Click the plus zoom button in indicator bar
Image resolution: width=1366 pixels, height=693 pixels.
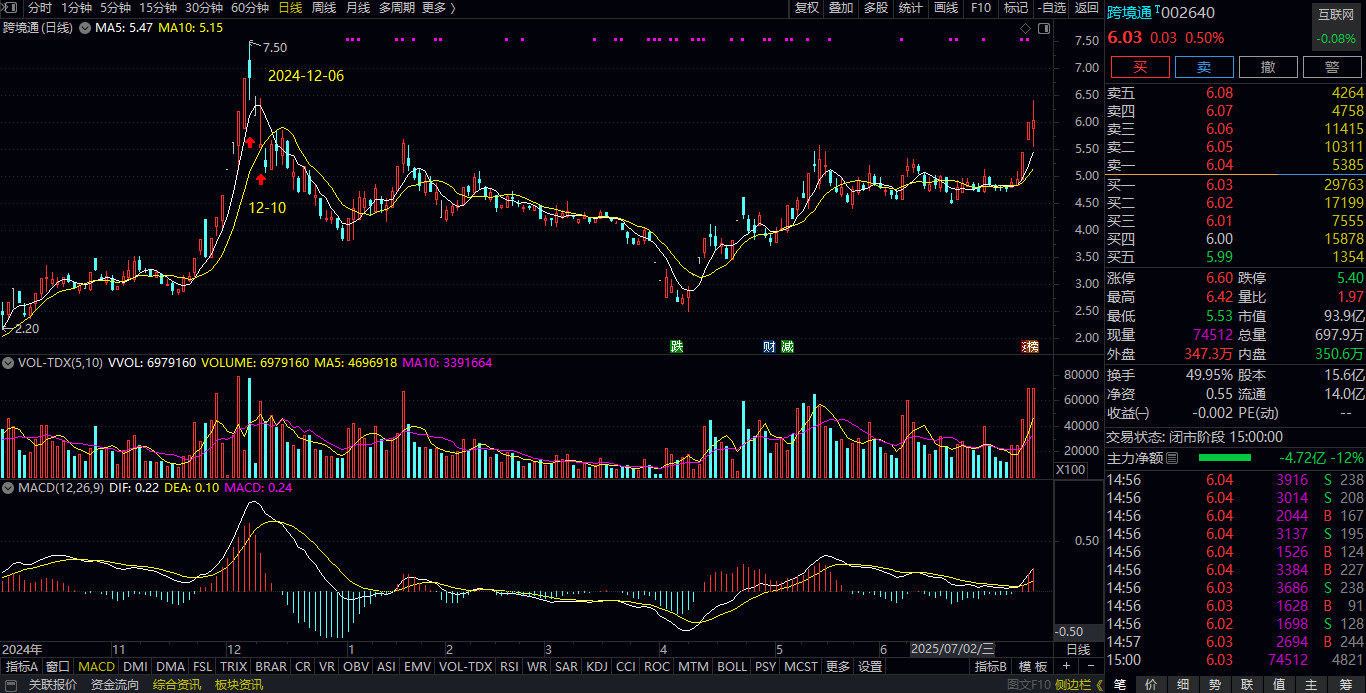(1065, 666)
